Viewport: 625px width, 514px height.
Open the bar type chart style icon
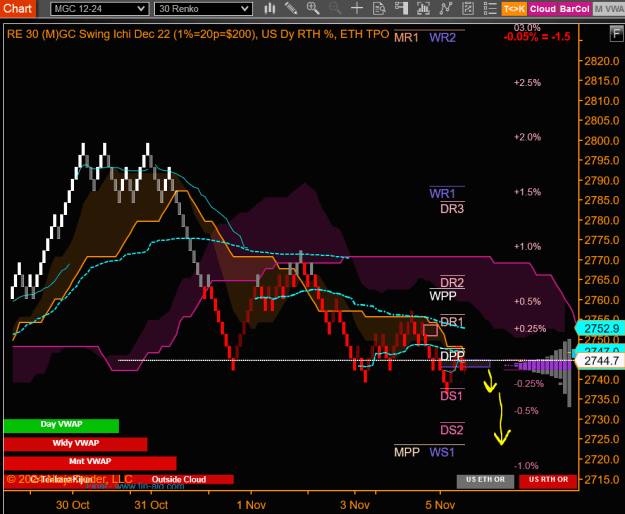pyautogui.click(x=269, y=8)
